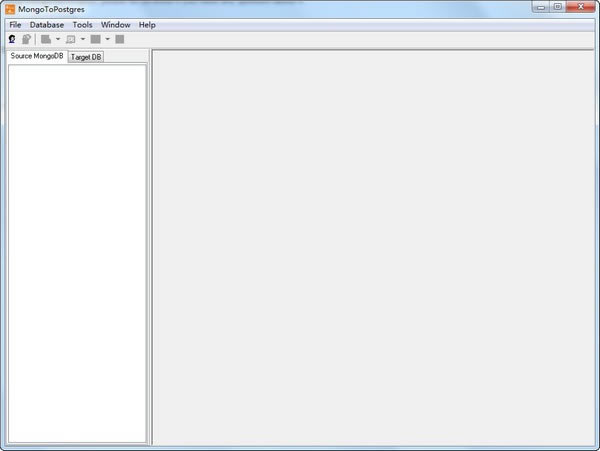The height and width of the screenshot is (451, 600).
Task: Open the File menu
Action: 15,25
